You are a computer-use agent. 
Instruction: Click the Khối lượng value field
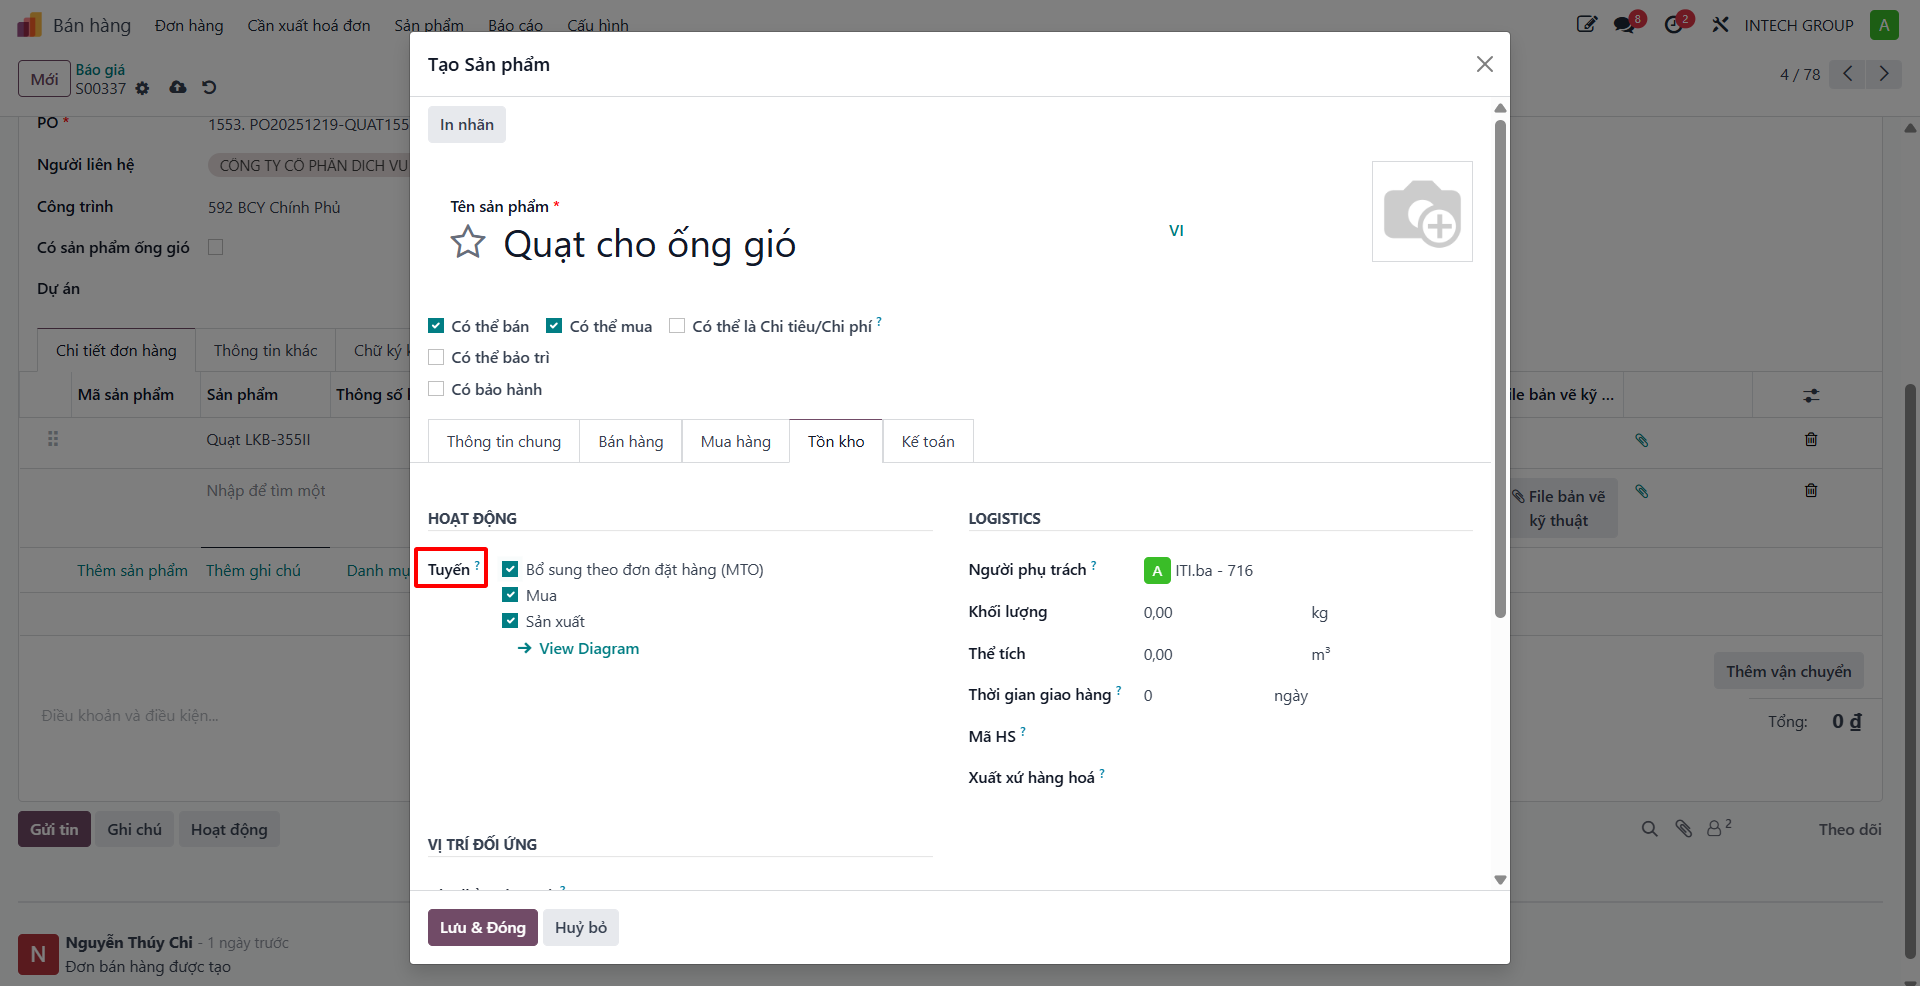[x=1221, y=612]
